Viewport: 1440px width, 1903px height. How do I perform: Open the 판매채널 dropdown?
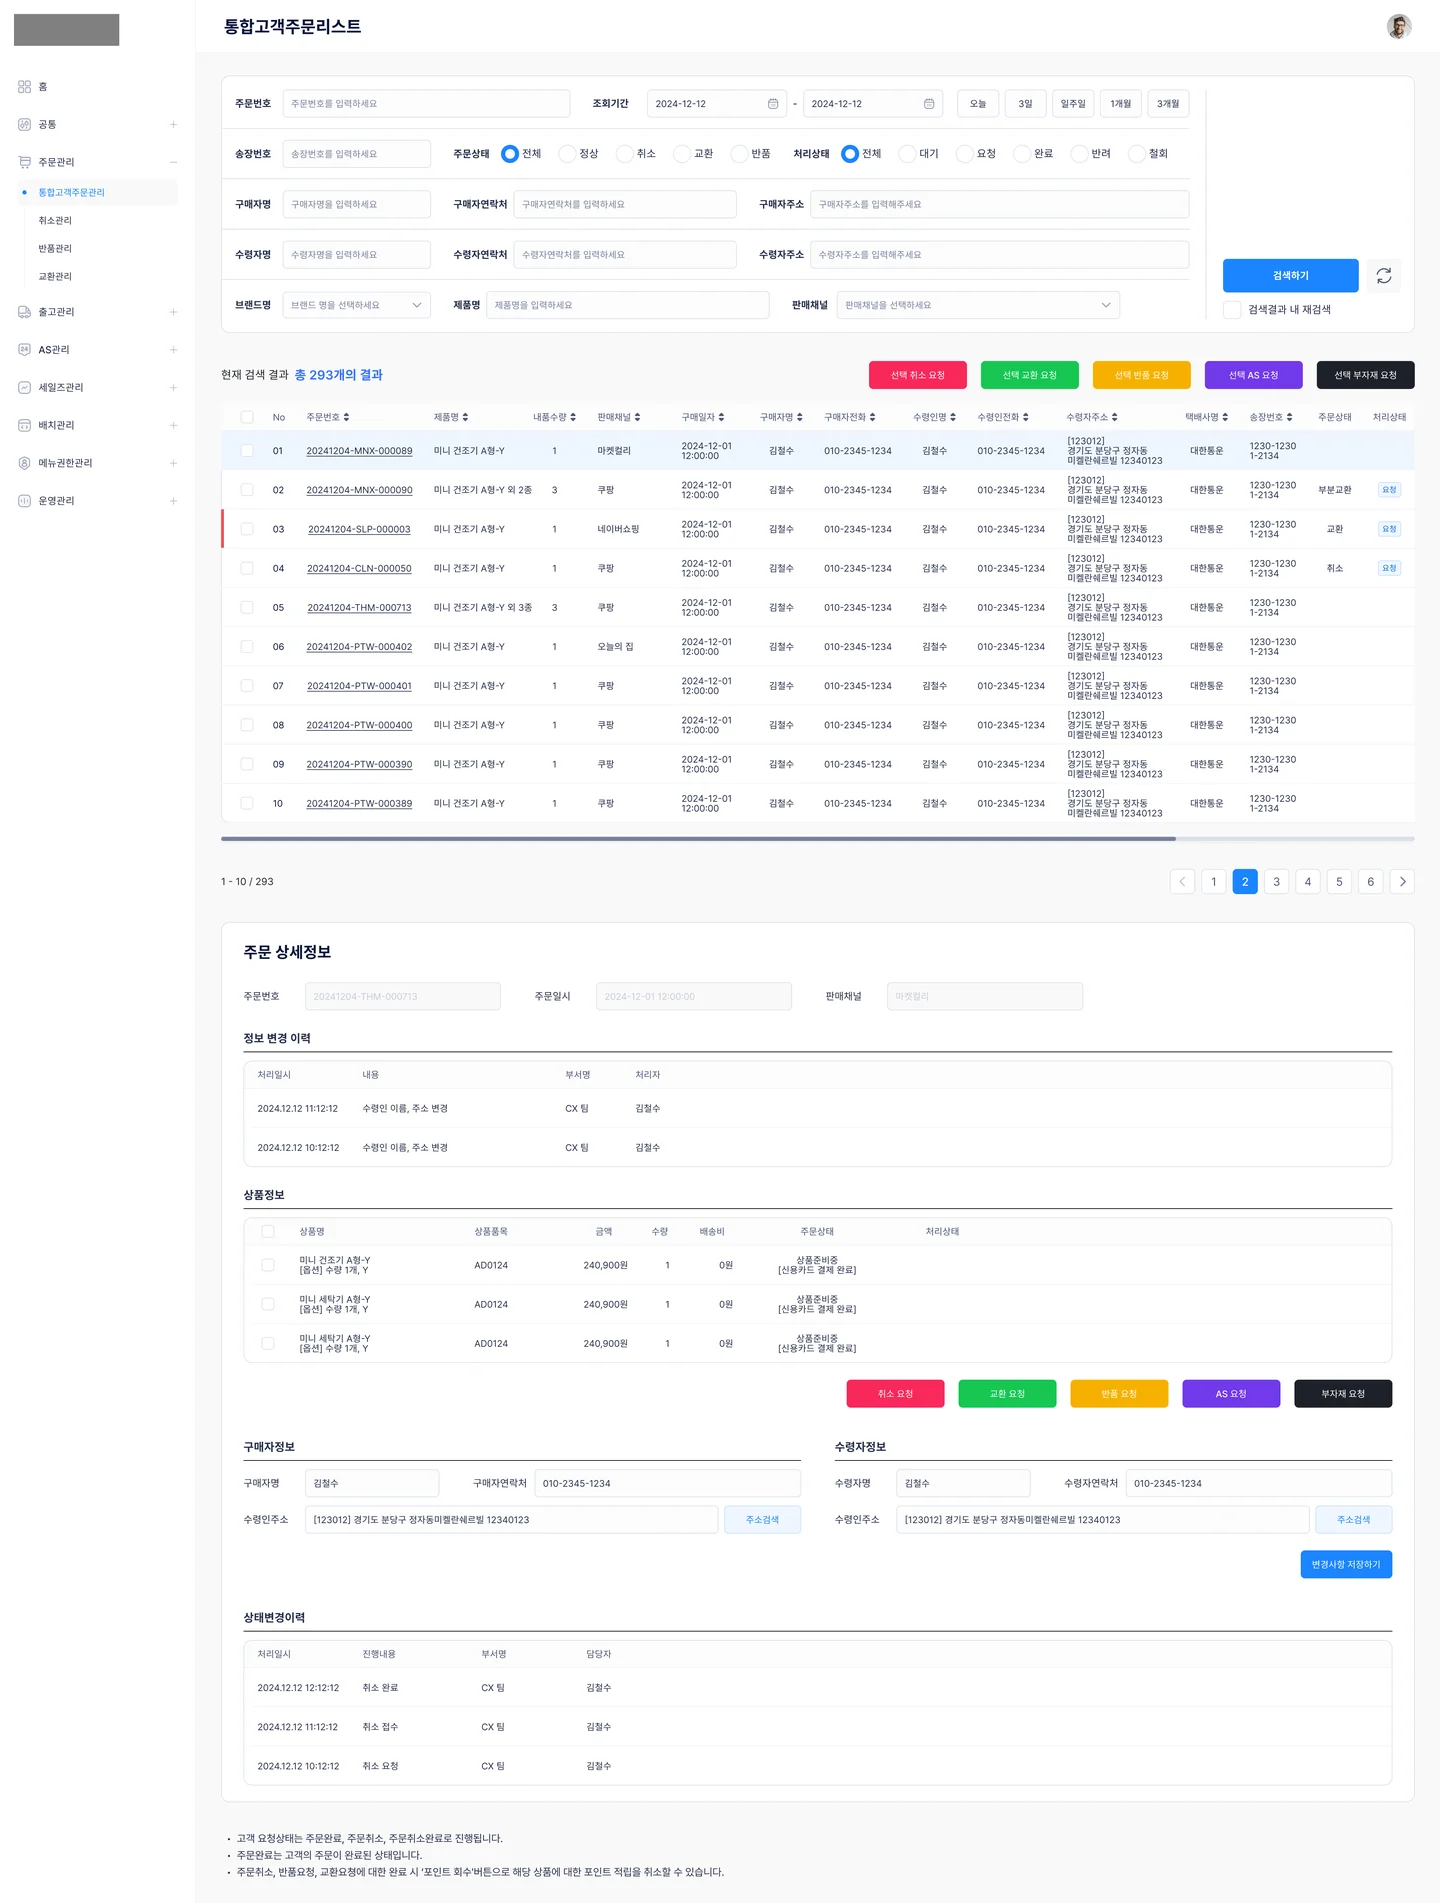[x=979, y=305]
